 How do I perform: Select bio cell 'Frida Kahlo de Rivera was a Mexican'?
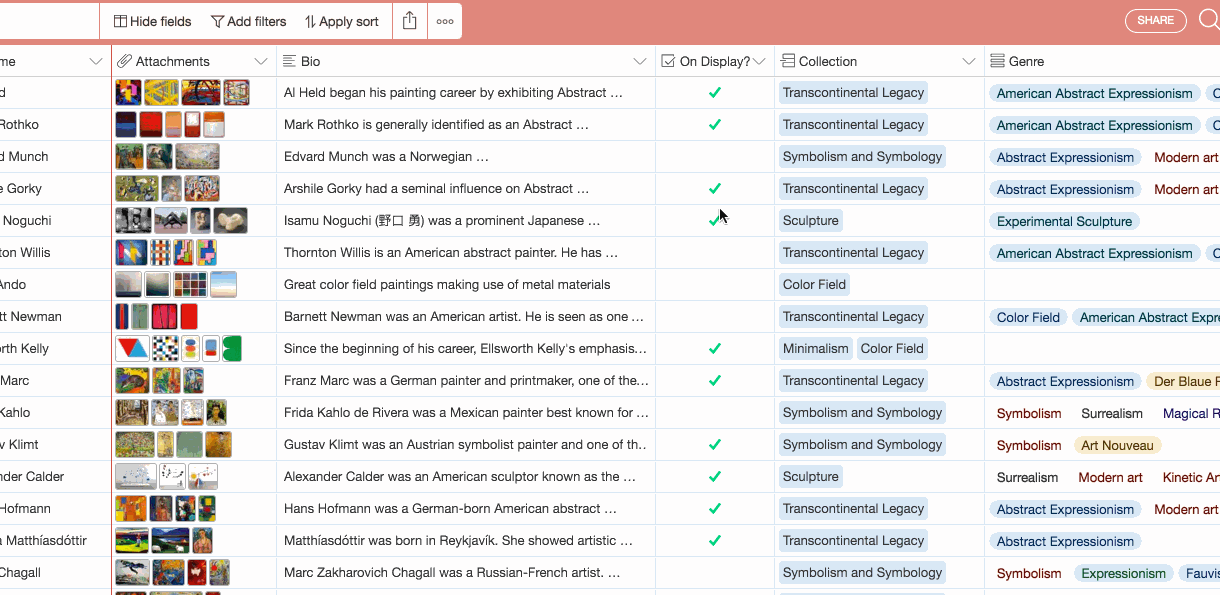click(x=466, y=413)
